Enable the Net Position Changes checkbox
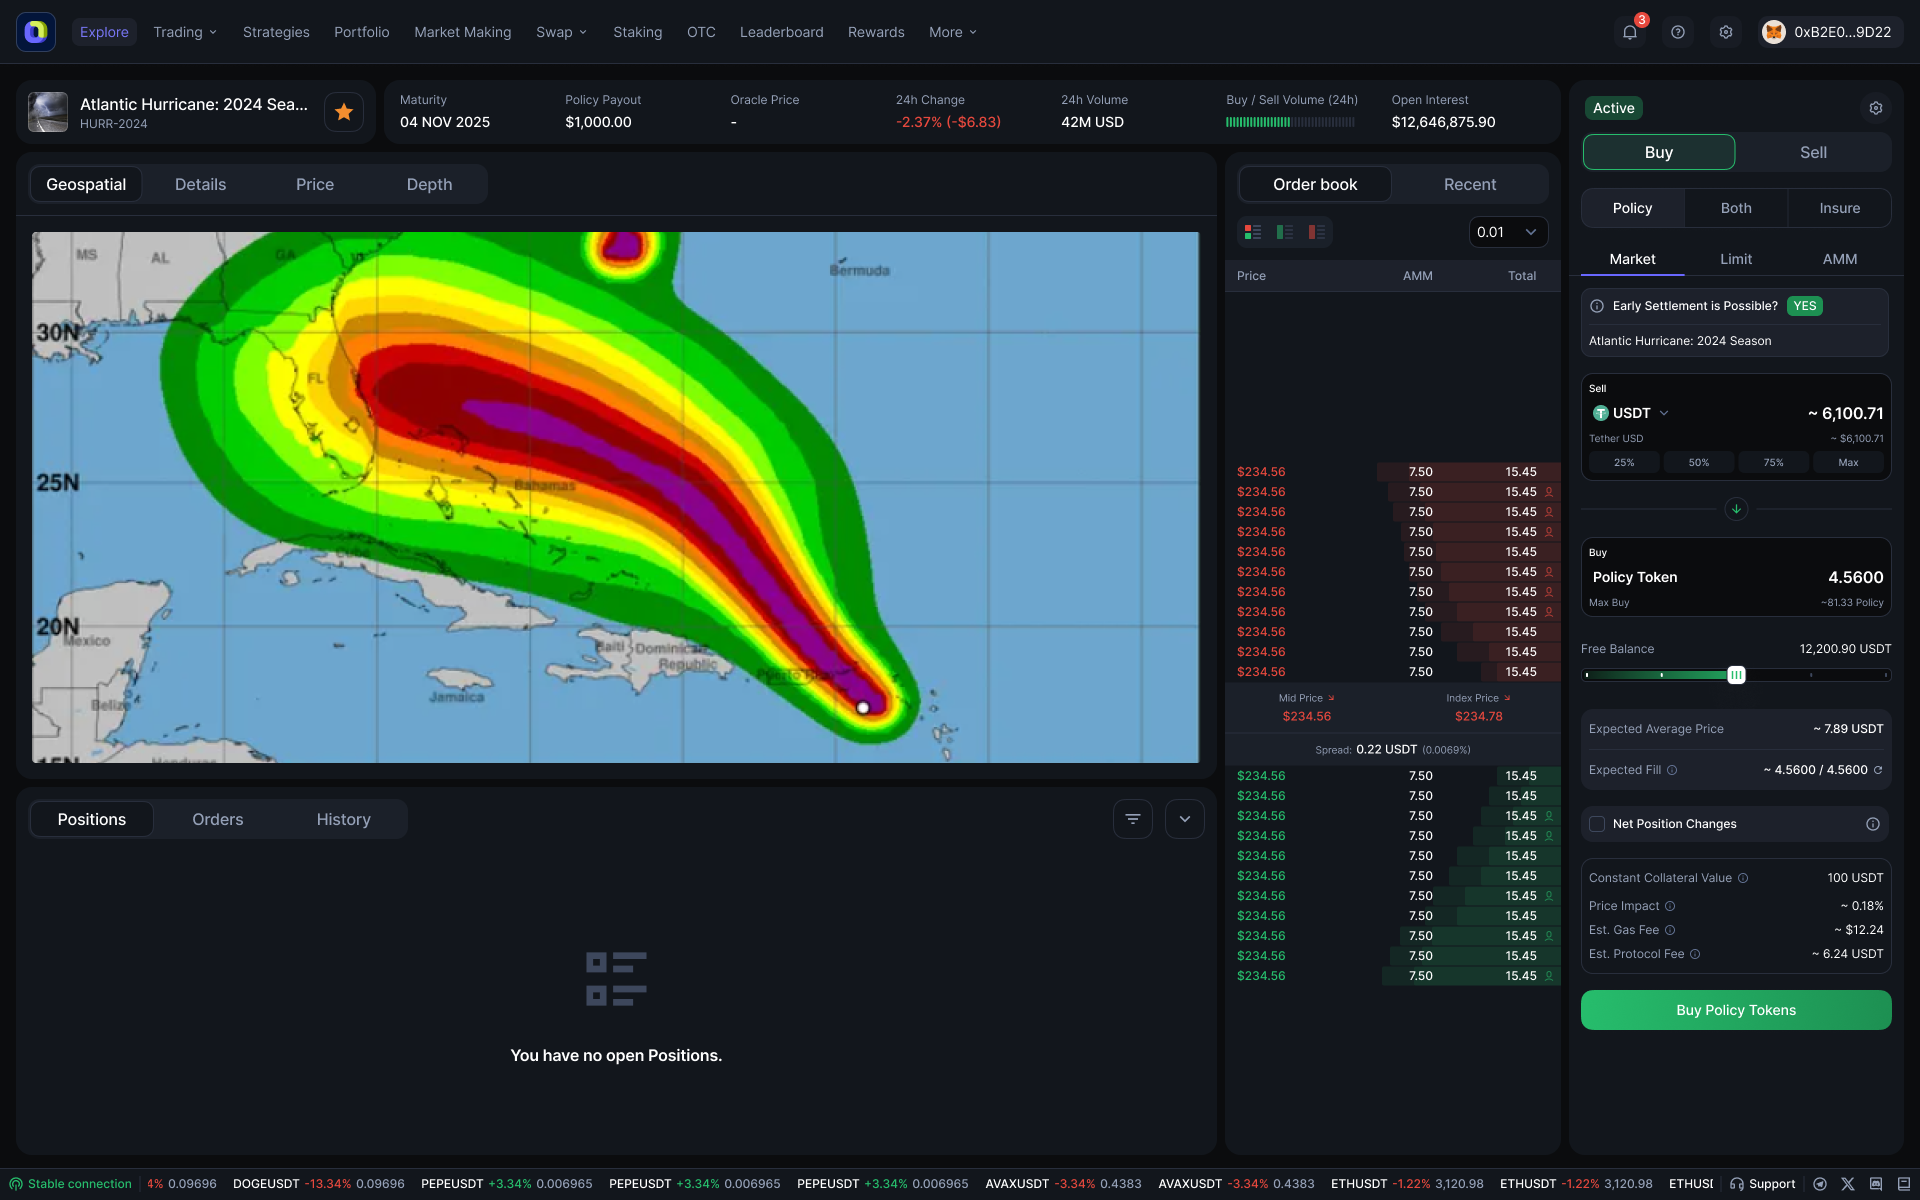 click(1599, 823)
